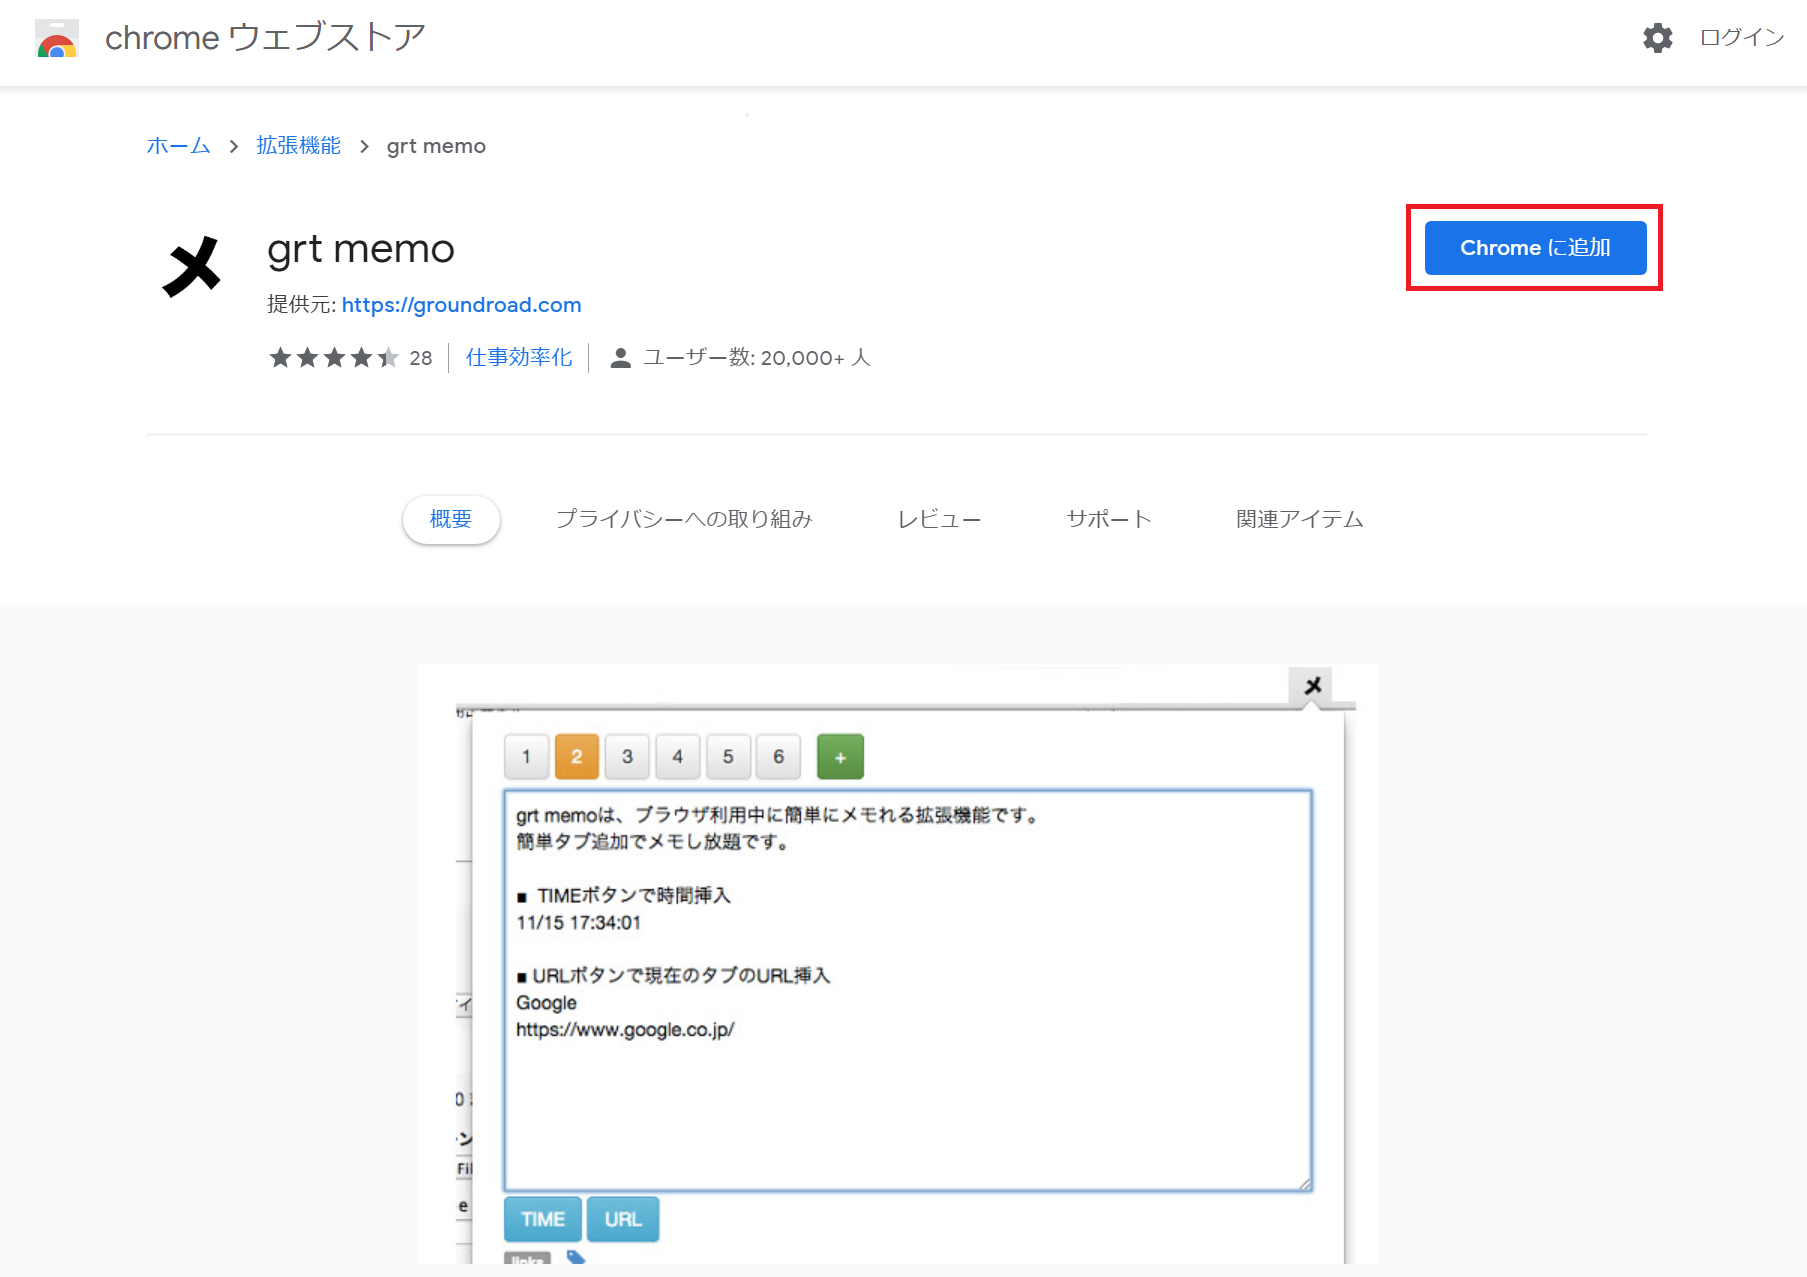Open the 拡張機能 breadcrumb link
Viewport: 1807px width, 1277px height.
[x=298, y=146]
